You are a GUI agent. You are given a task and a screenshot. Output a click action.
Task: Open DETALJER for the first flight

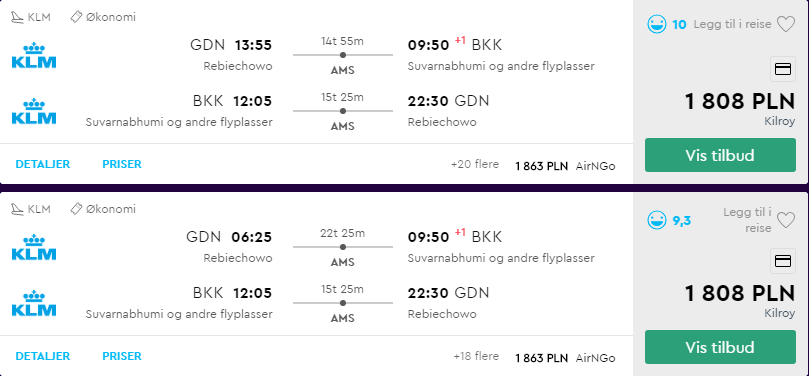tap(42, 165)
